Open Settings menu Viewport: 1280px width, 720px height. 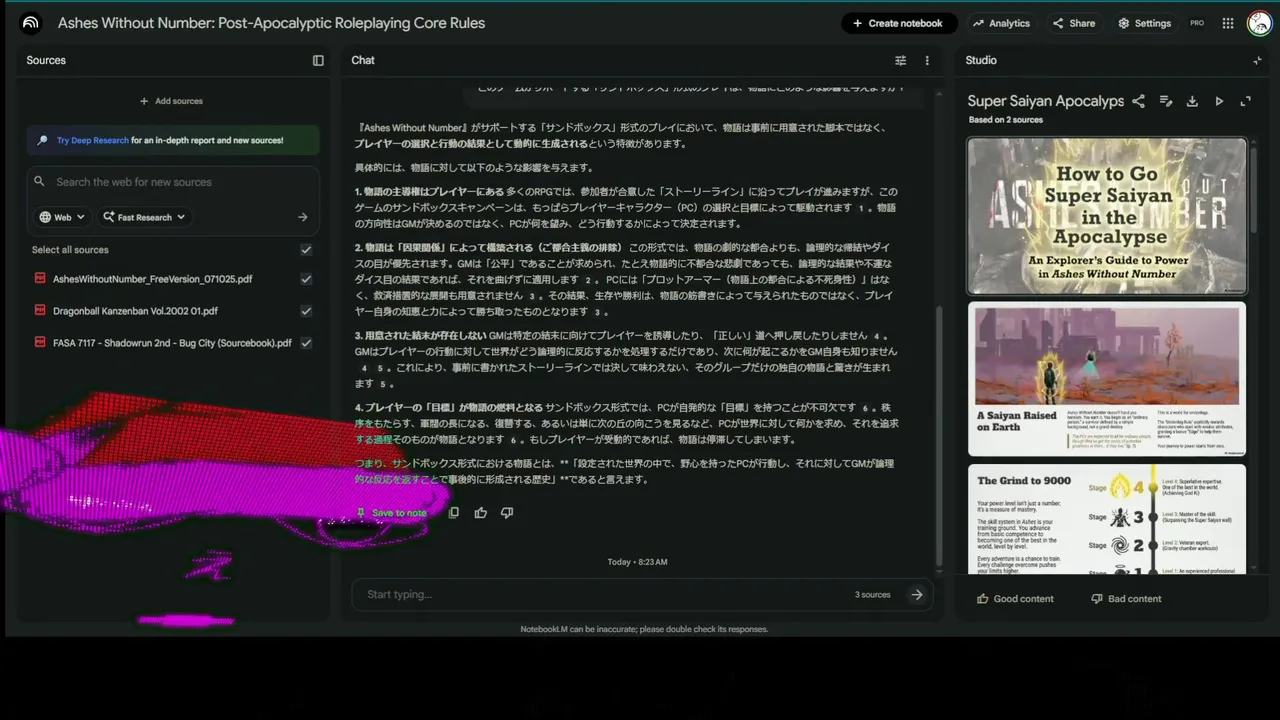pos(1144,23)
